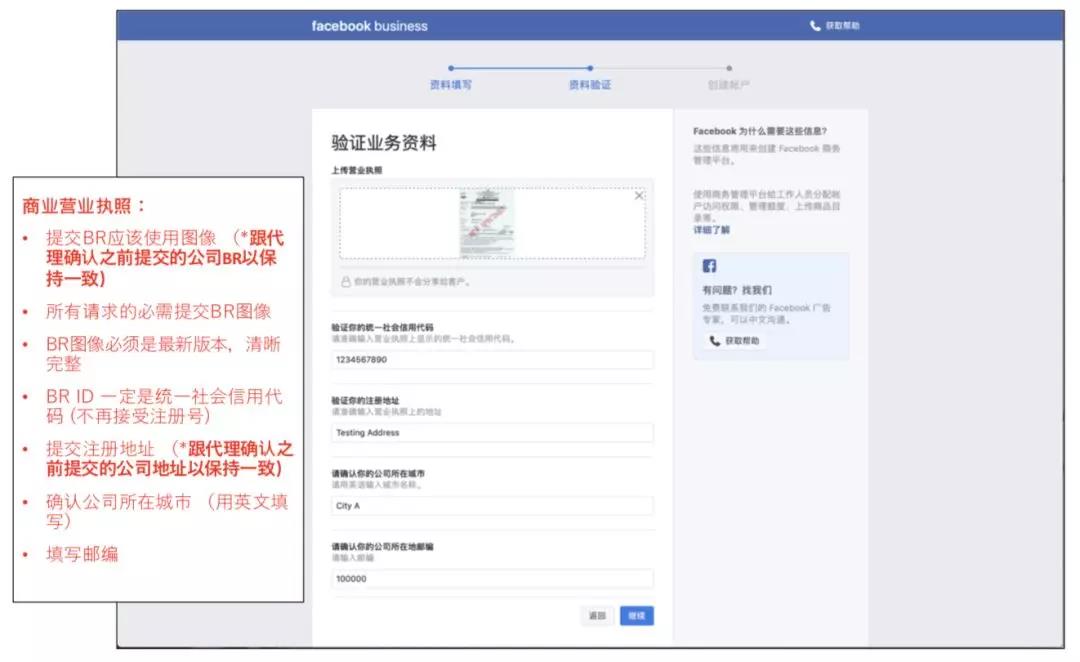Click the facebook business logo in header
This screenshot has height=662, width=1080.
(369, 26)
